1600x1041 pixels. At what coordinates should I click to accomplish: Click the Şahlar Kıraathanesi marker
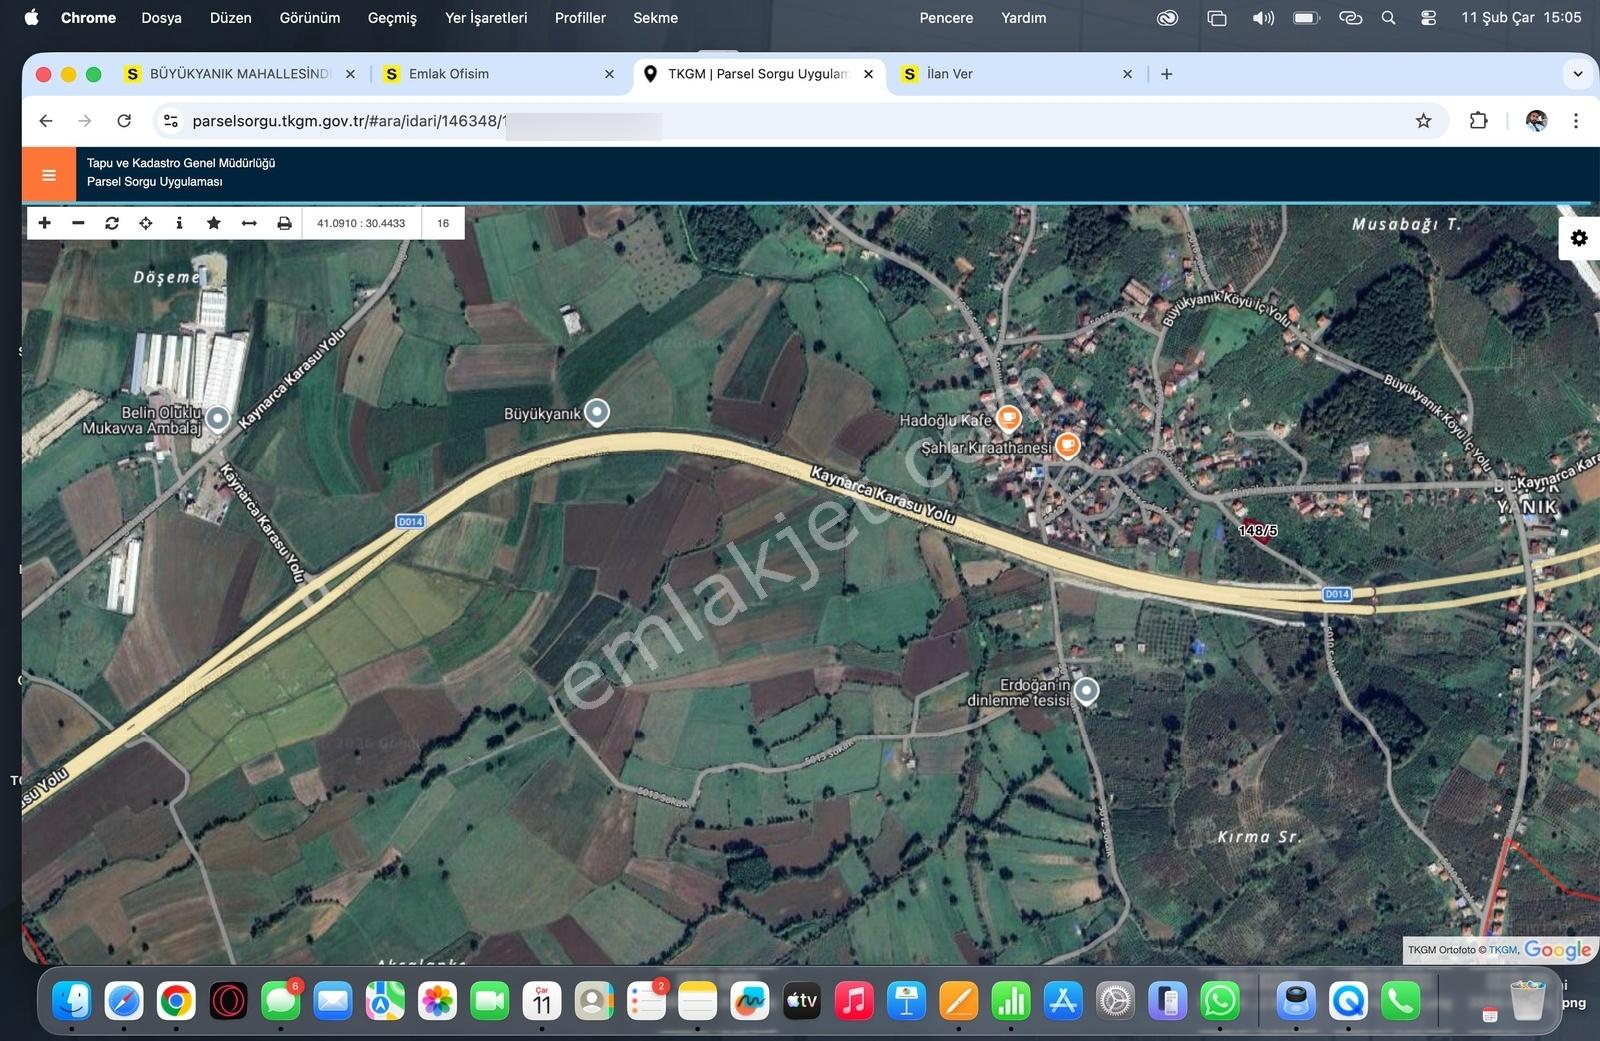pyautogui.click(x=1068, y=445)
